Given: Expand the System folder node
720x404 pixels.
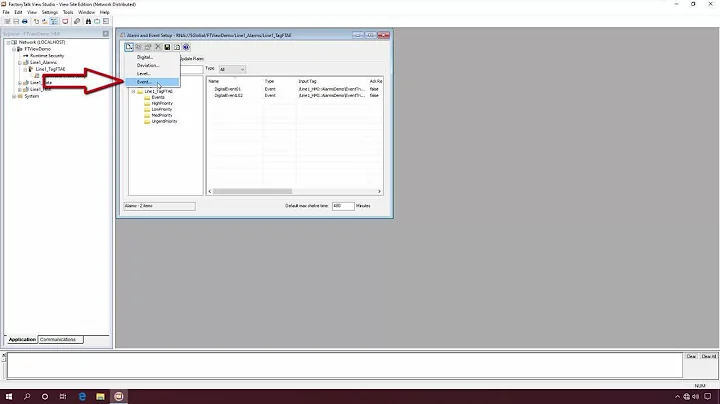Looking at the screenshot, I should (14, 96).
